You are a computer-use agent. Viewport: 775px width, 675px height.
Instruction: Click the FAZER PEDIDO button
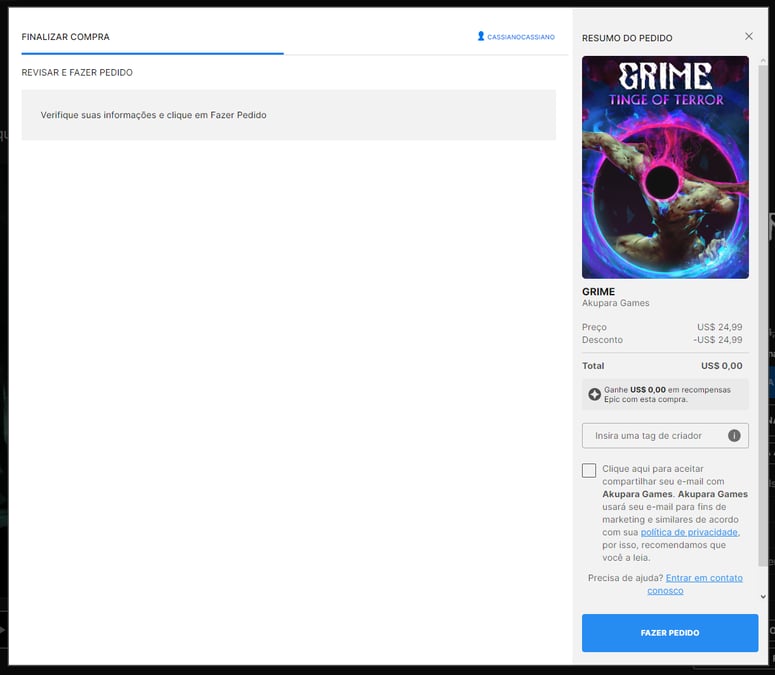click(670, 633)
